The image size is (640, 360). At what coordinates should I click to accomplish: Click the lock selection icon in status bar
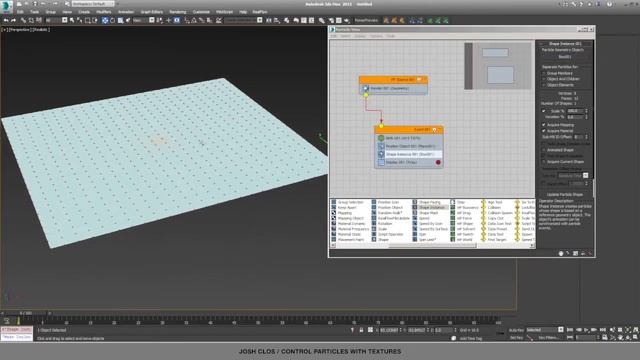[x=361, y=330]
